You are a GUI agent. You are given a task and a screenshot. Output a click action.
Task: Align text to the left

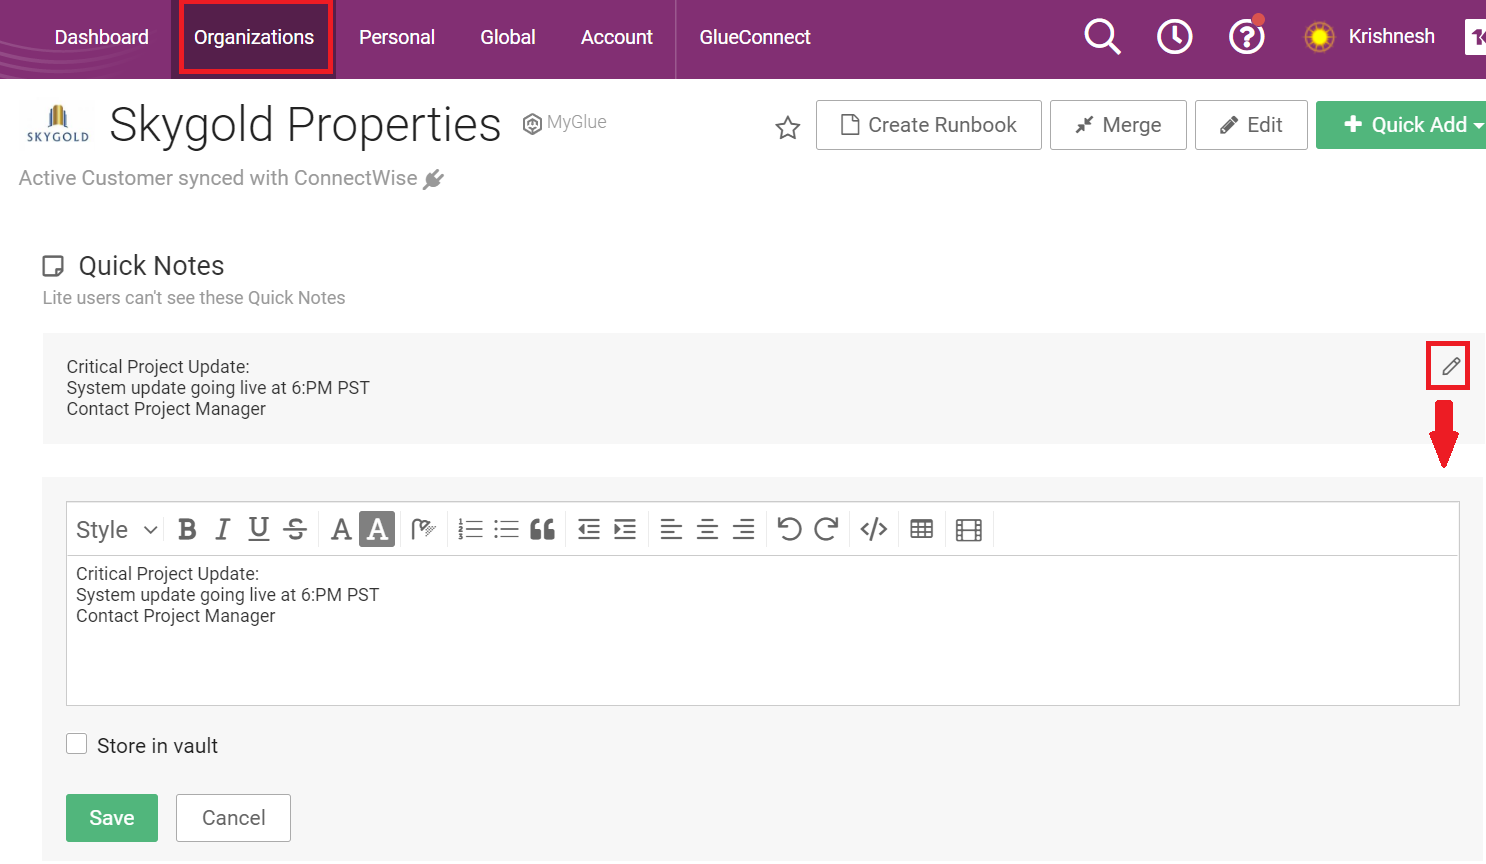[x=671, y=529]
